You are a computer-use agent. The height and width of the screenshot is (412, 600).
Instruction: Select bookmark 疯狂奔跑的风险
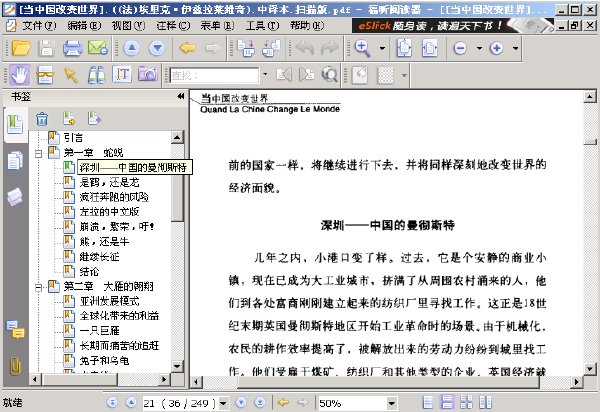pos(114,197)
